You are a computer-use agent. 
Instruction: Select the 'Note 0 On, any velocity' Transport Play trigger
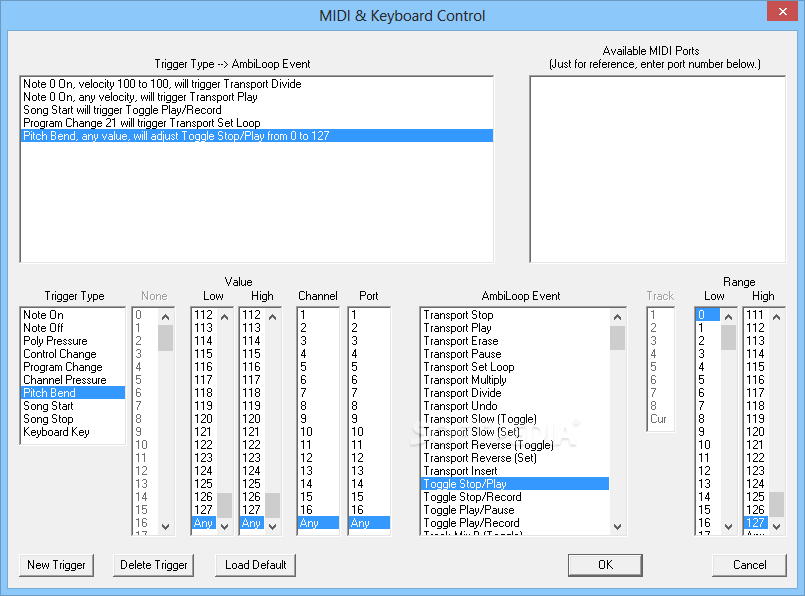point(257,97)
